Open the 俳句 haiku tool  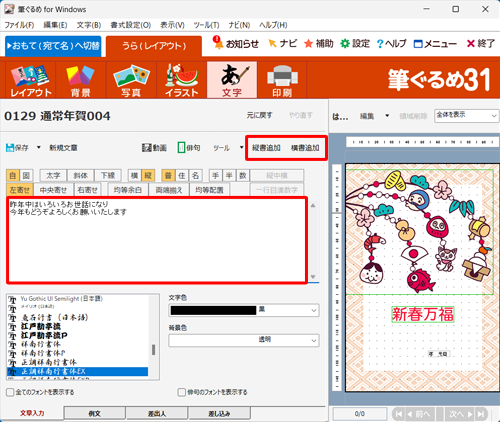click(x=189, y=148)
